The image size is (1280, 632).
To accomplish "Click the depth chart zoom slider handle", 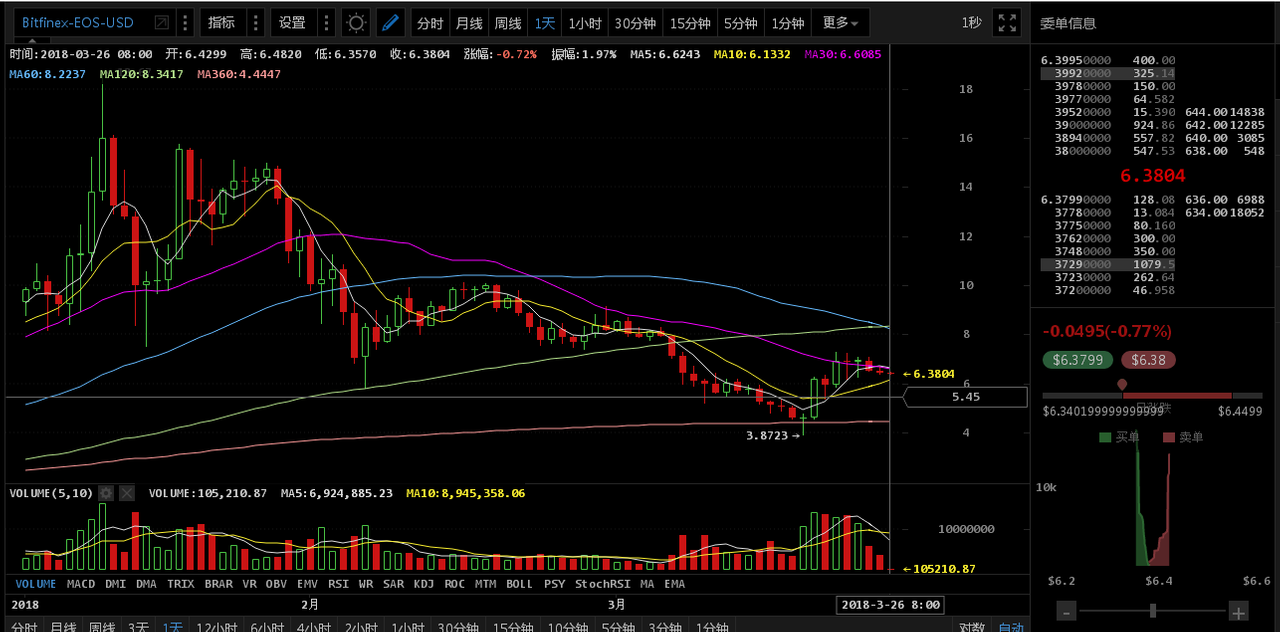I will [1153, 611].
